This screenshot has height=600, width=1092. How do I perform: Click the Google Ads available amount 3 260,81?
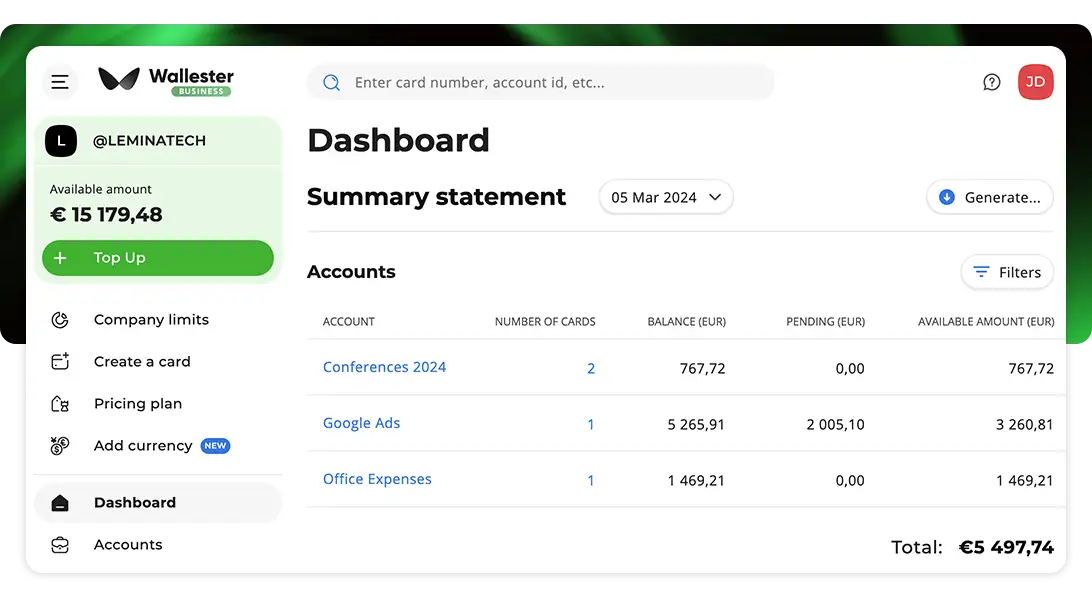(x=1024, y=424)
